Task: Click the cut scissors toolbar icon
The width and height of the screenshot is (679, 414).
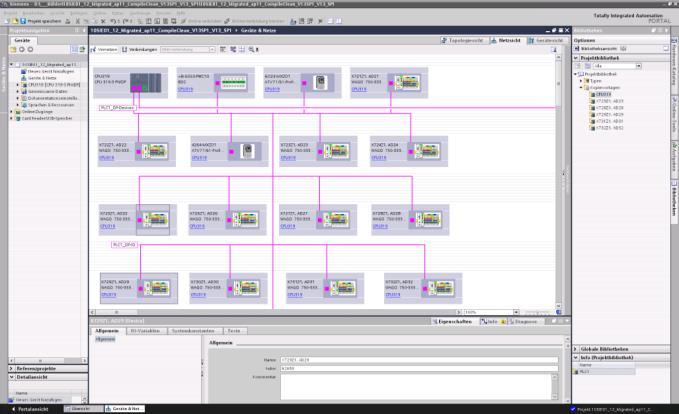Action: (x=78, y=21)
